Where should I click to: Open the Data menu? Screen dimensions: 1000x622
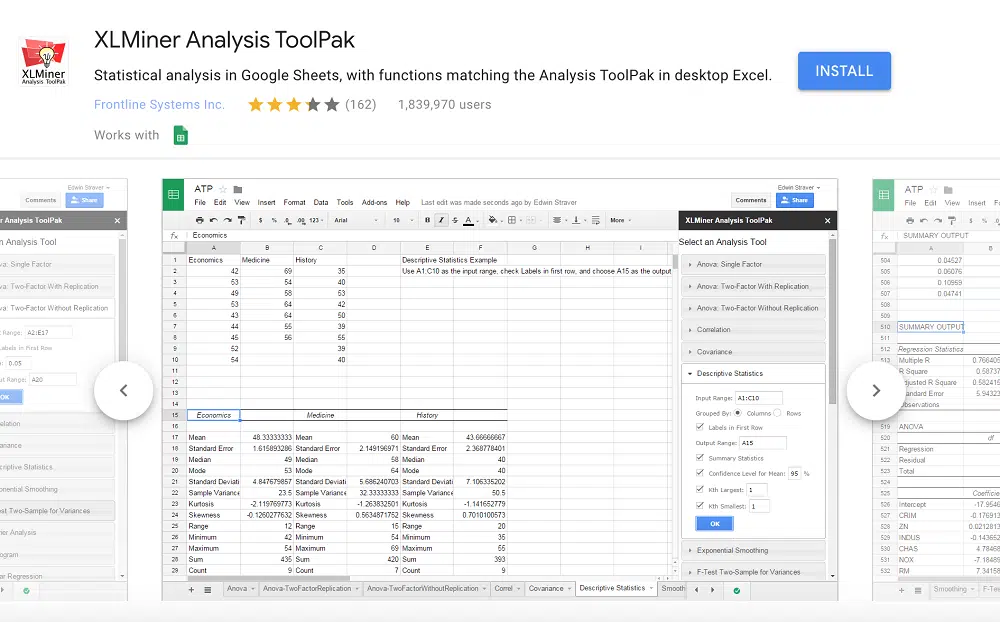pyautogui.click(x=321, y=202)
